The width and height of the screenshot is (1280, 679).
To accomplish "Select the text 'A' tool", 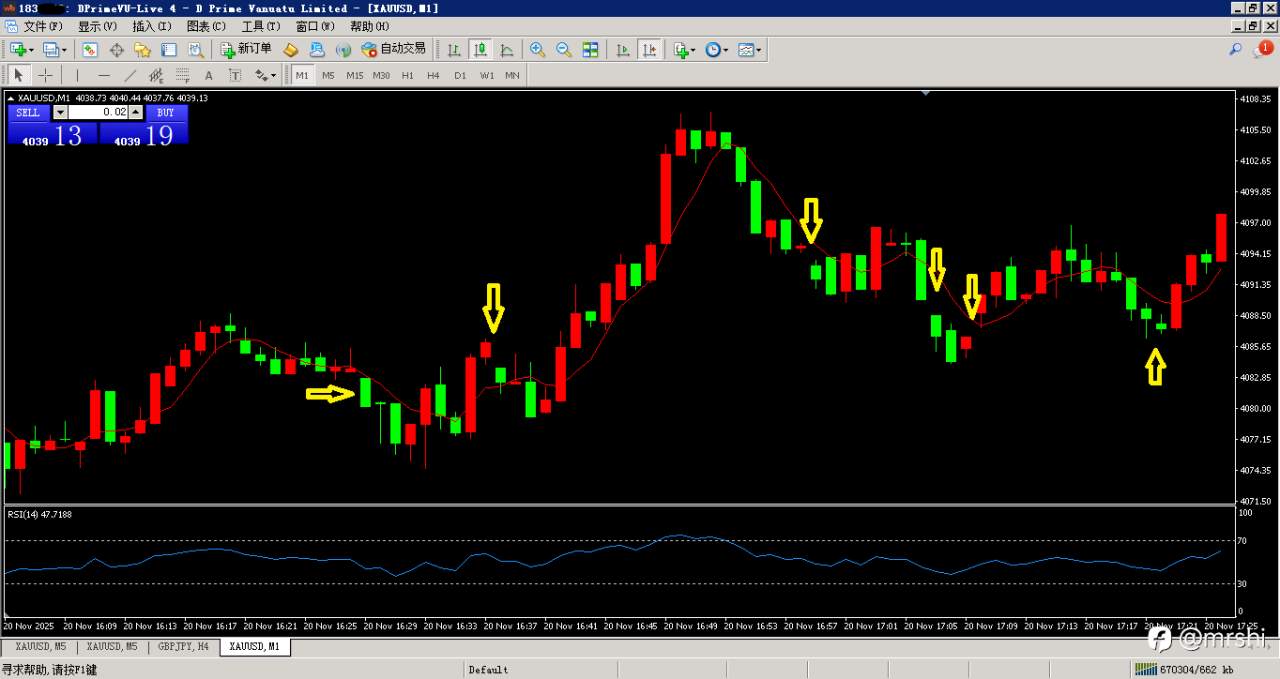I will 209,75.
